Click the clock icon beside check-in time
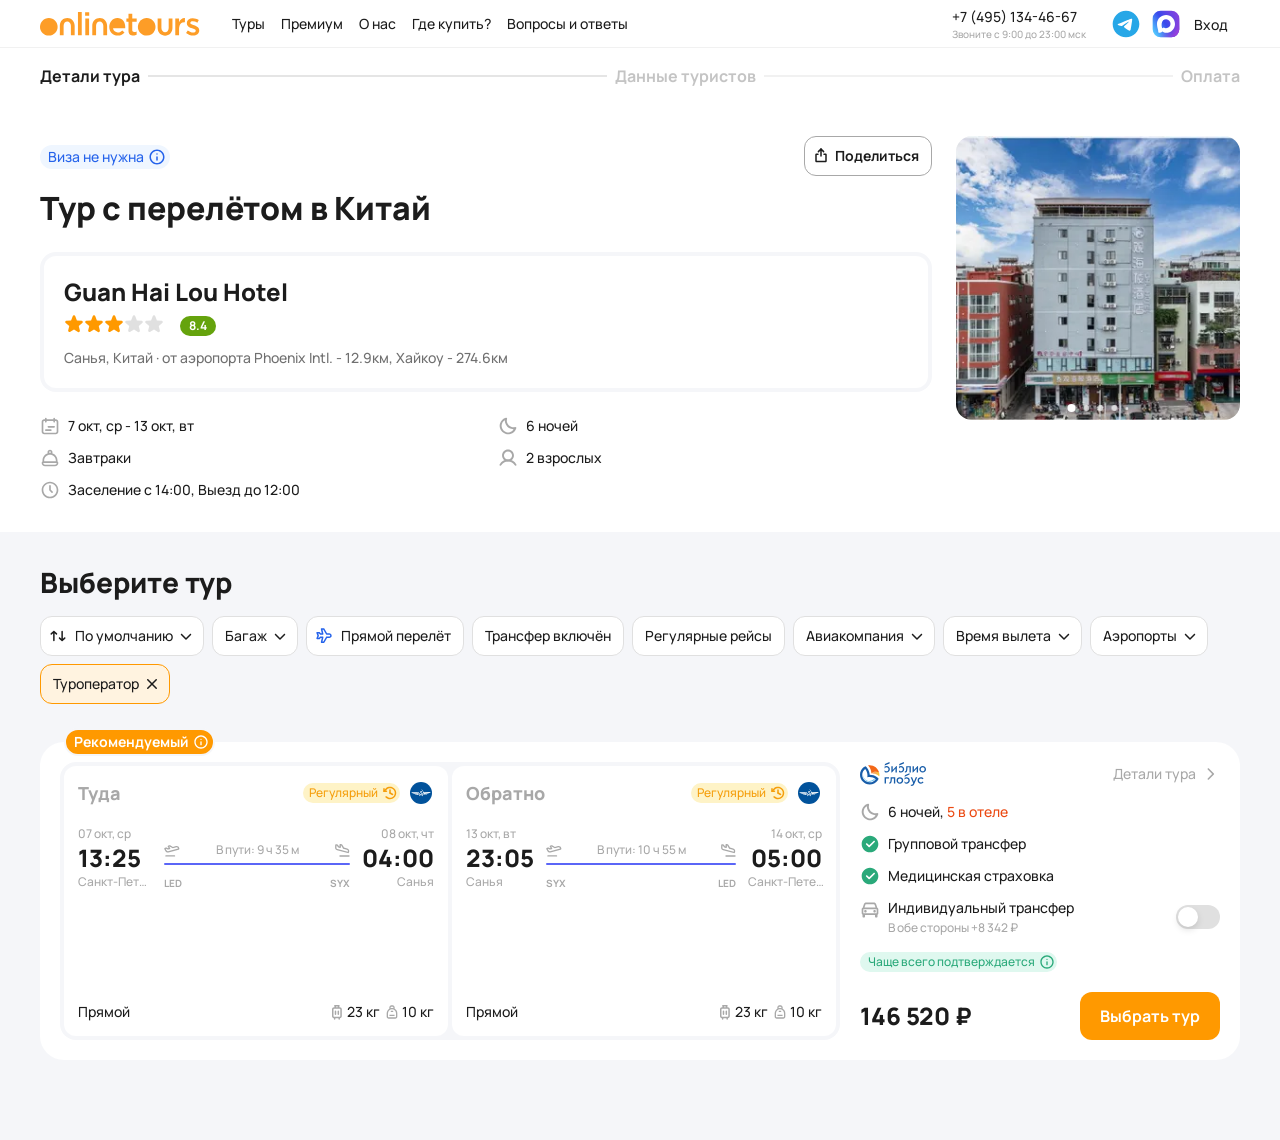 click(x=50, y=490)
